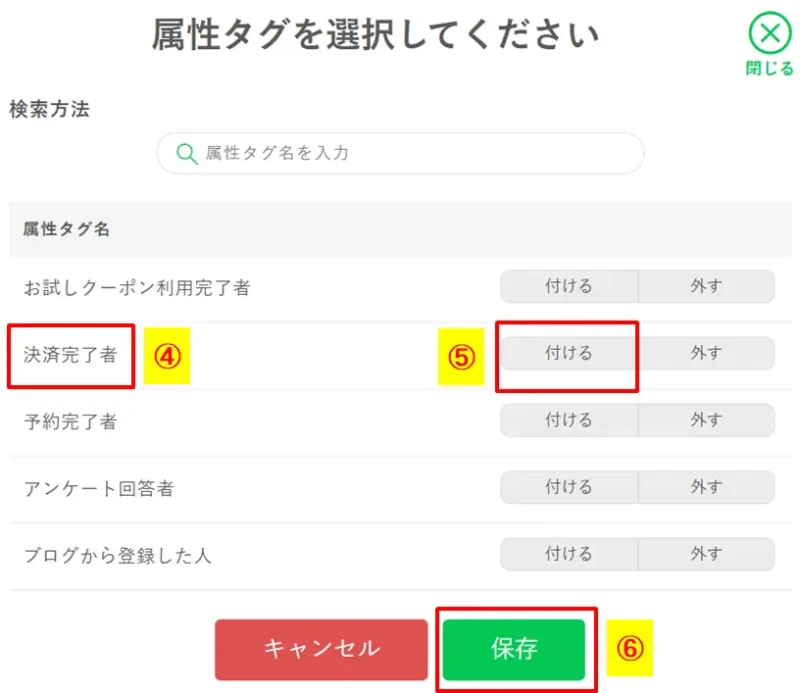Enable 付ける for ブログから登録した人
800x693 pixels.
point(567,554)
